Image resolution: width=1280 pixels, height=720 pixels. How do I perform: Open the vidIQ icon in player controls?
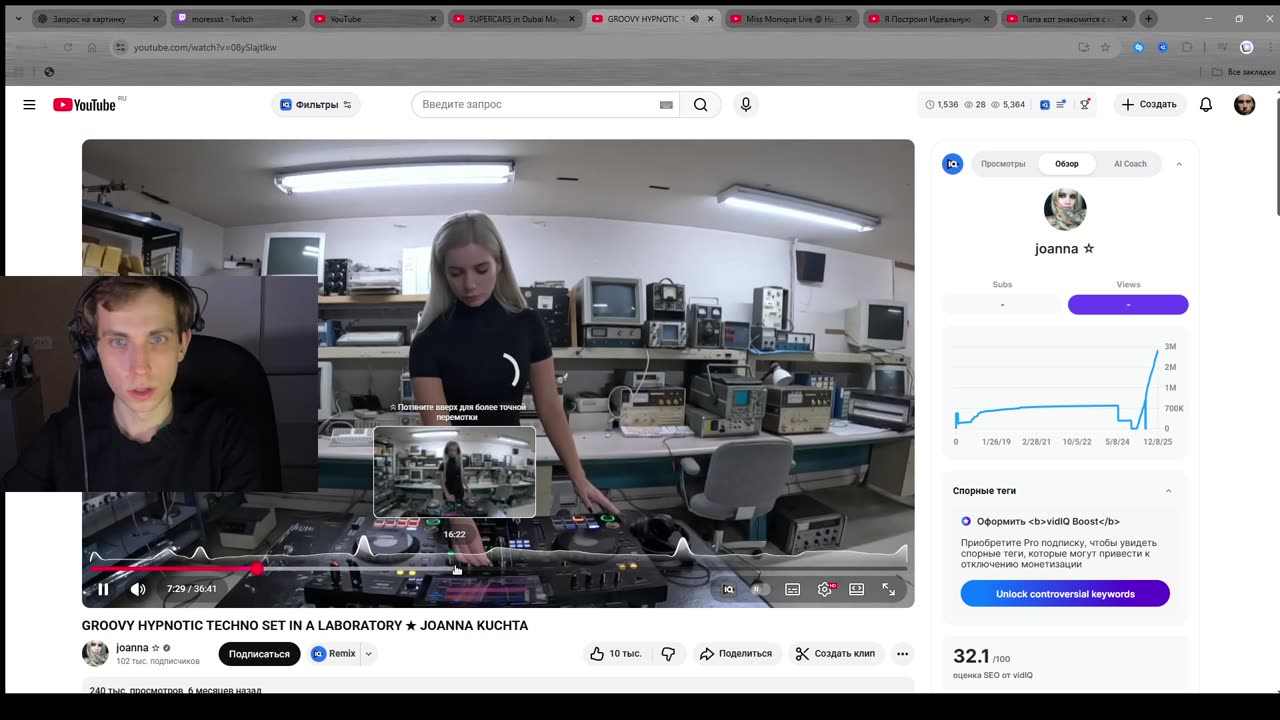728,589
